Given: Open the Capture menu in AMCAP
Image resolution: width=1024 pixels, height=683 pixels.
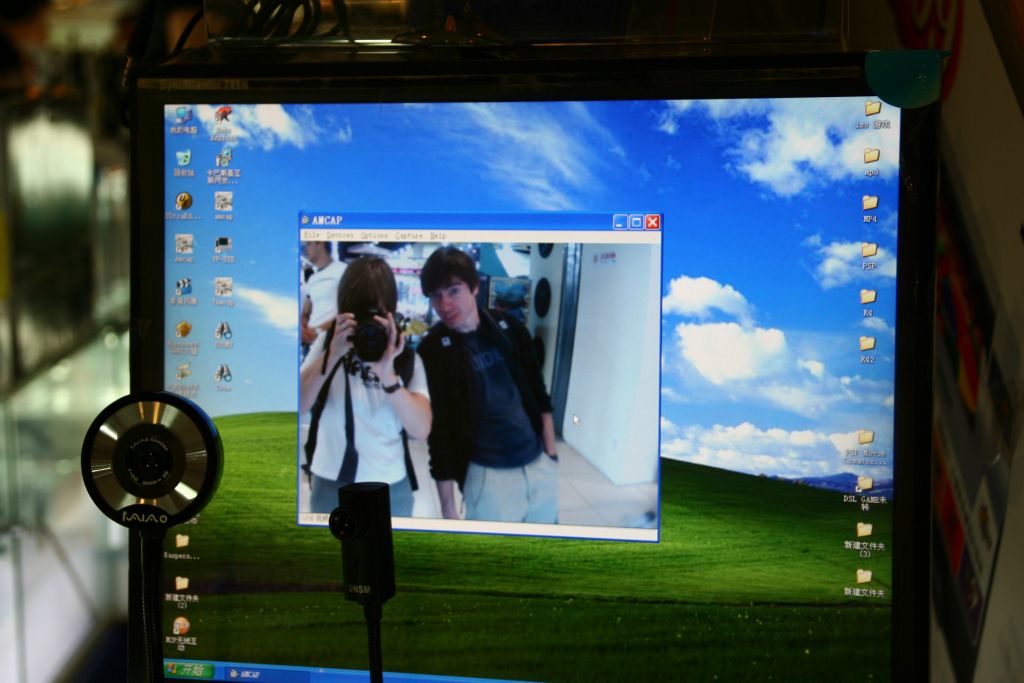Looking at the screenshot, I should pyautogui.click(x=409, y=236).
